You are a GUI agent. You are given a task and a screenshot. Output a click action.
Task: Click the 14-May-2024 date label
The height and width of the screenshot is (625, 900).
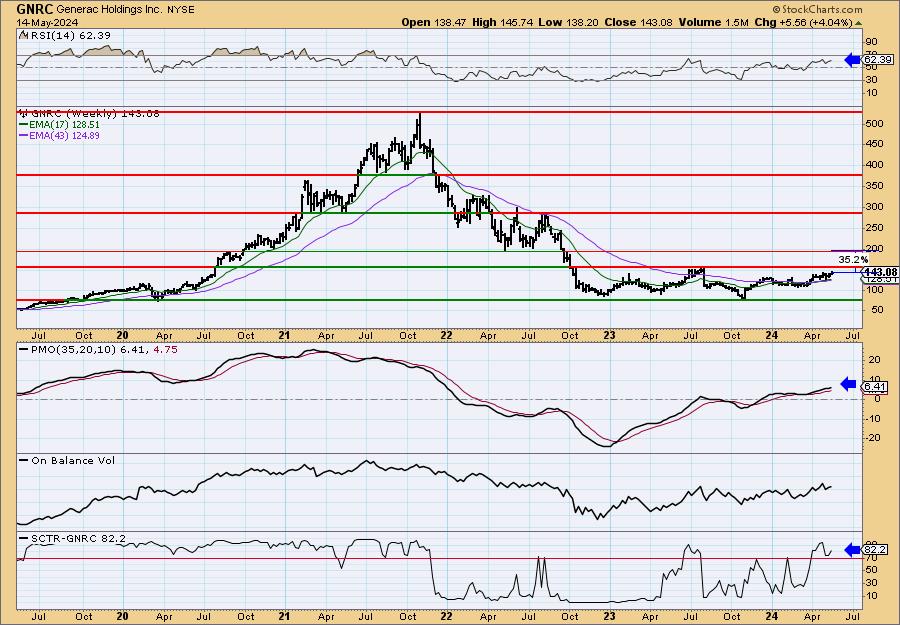click(x=47, y=22)
